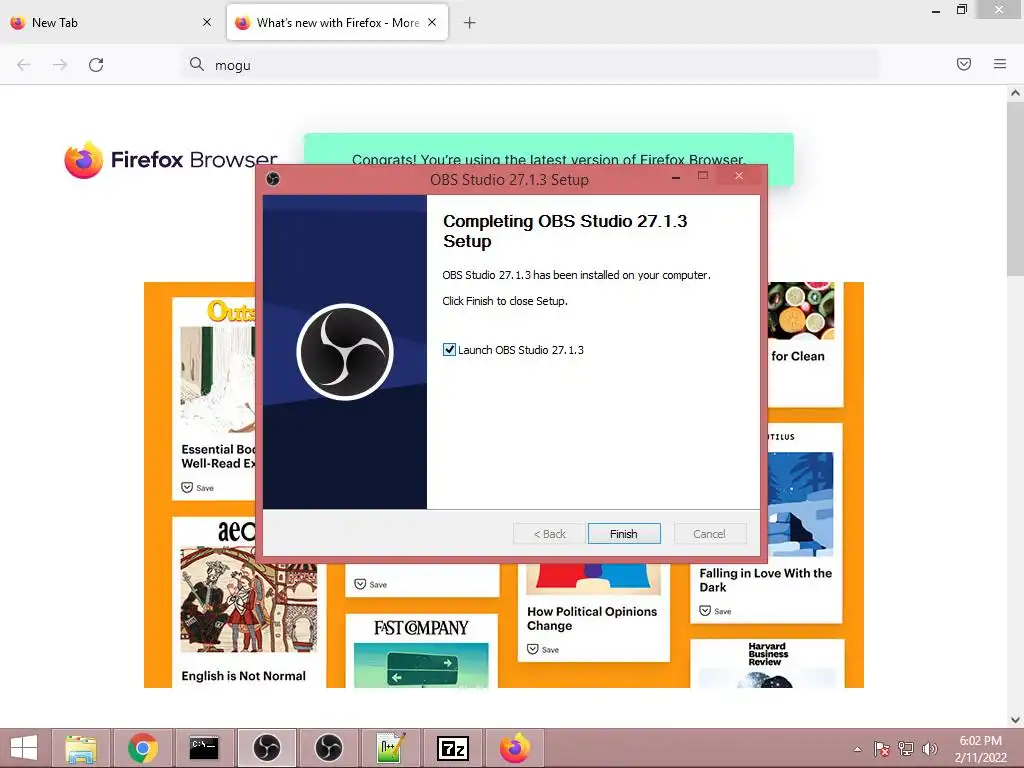Click Save above the Fast Company card
Viewport: 1024px width, 768px height.
point(370,584)
